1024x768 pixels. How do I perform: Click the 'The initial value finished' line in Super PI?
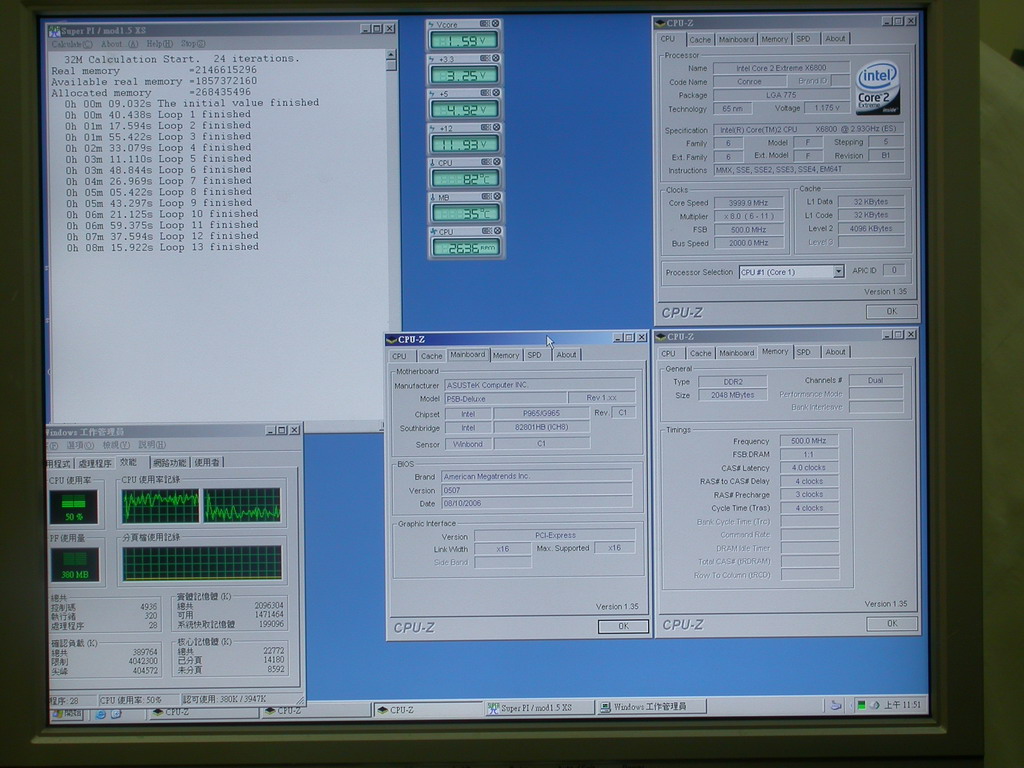[x=191, y=103]
